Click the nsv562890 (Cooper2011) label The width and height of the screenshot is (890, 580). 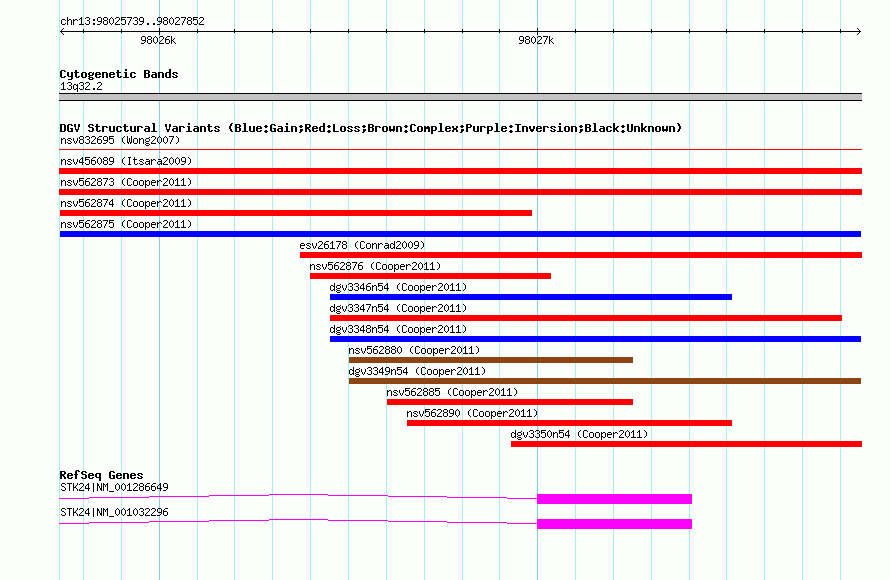point(472,413)
